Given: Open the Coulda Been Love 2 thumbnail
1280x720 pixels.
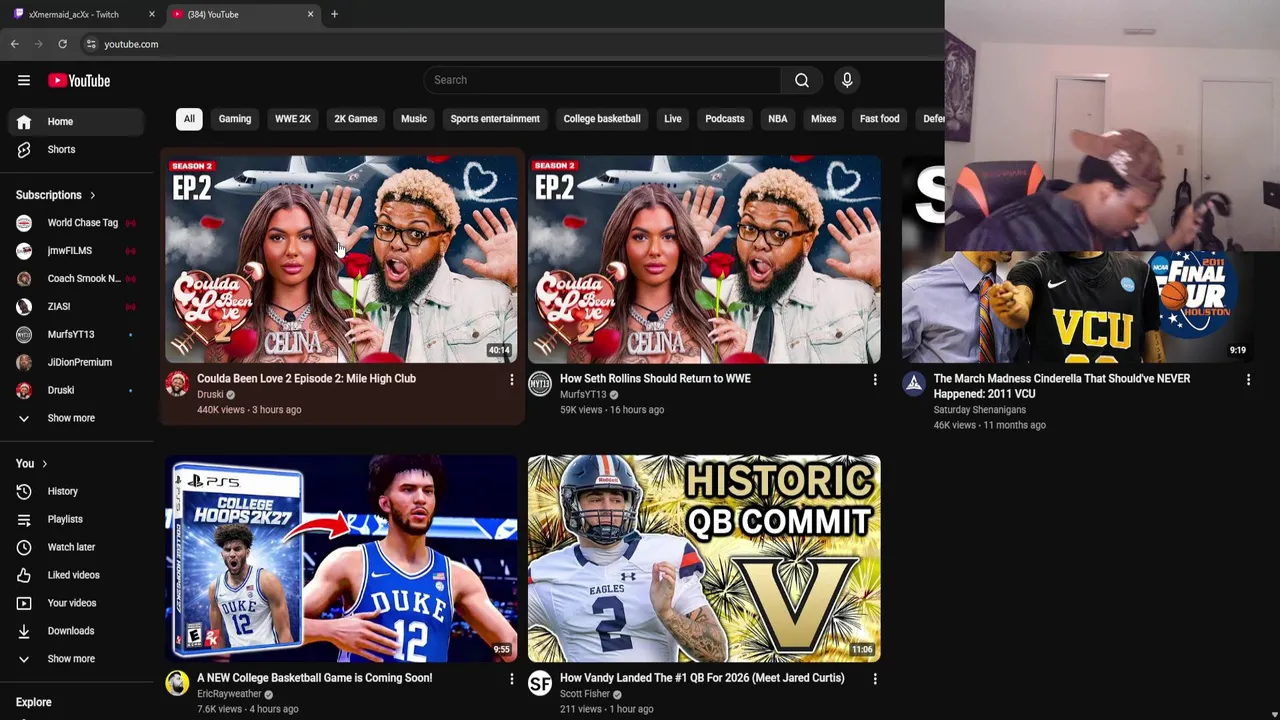Looking at the screenshot, I should click(x=341, y=259).
